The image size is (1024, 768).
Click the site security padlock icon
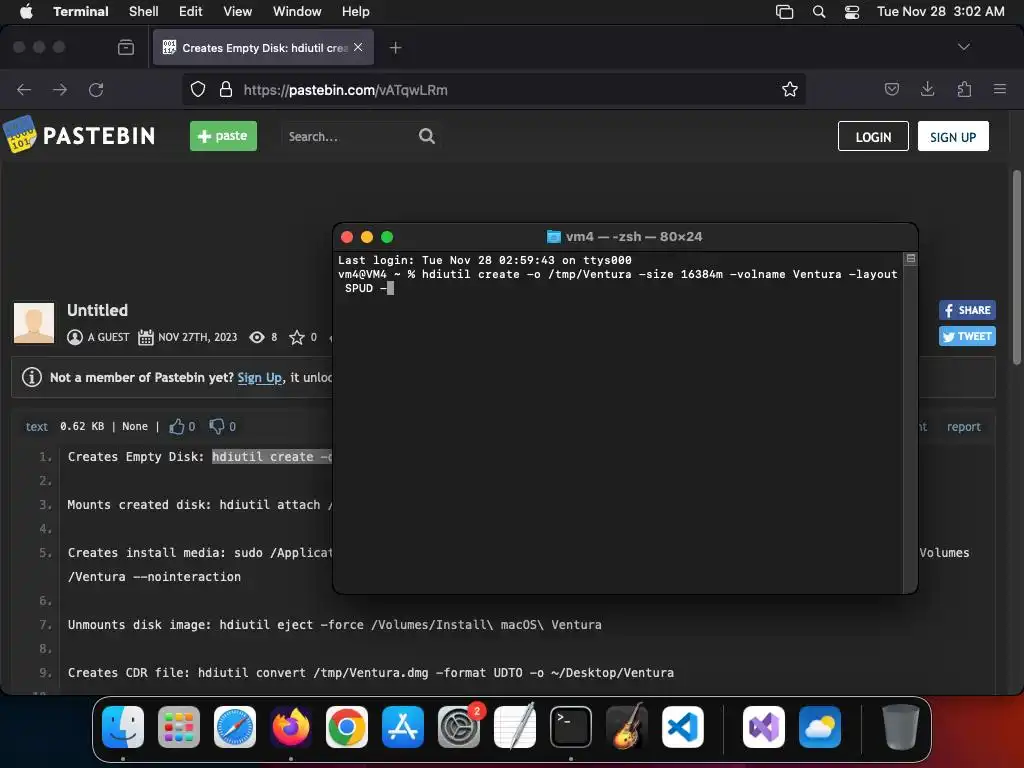tap(226, 89)
